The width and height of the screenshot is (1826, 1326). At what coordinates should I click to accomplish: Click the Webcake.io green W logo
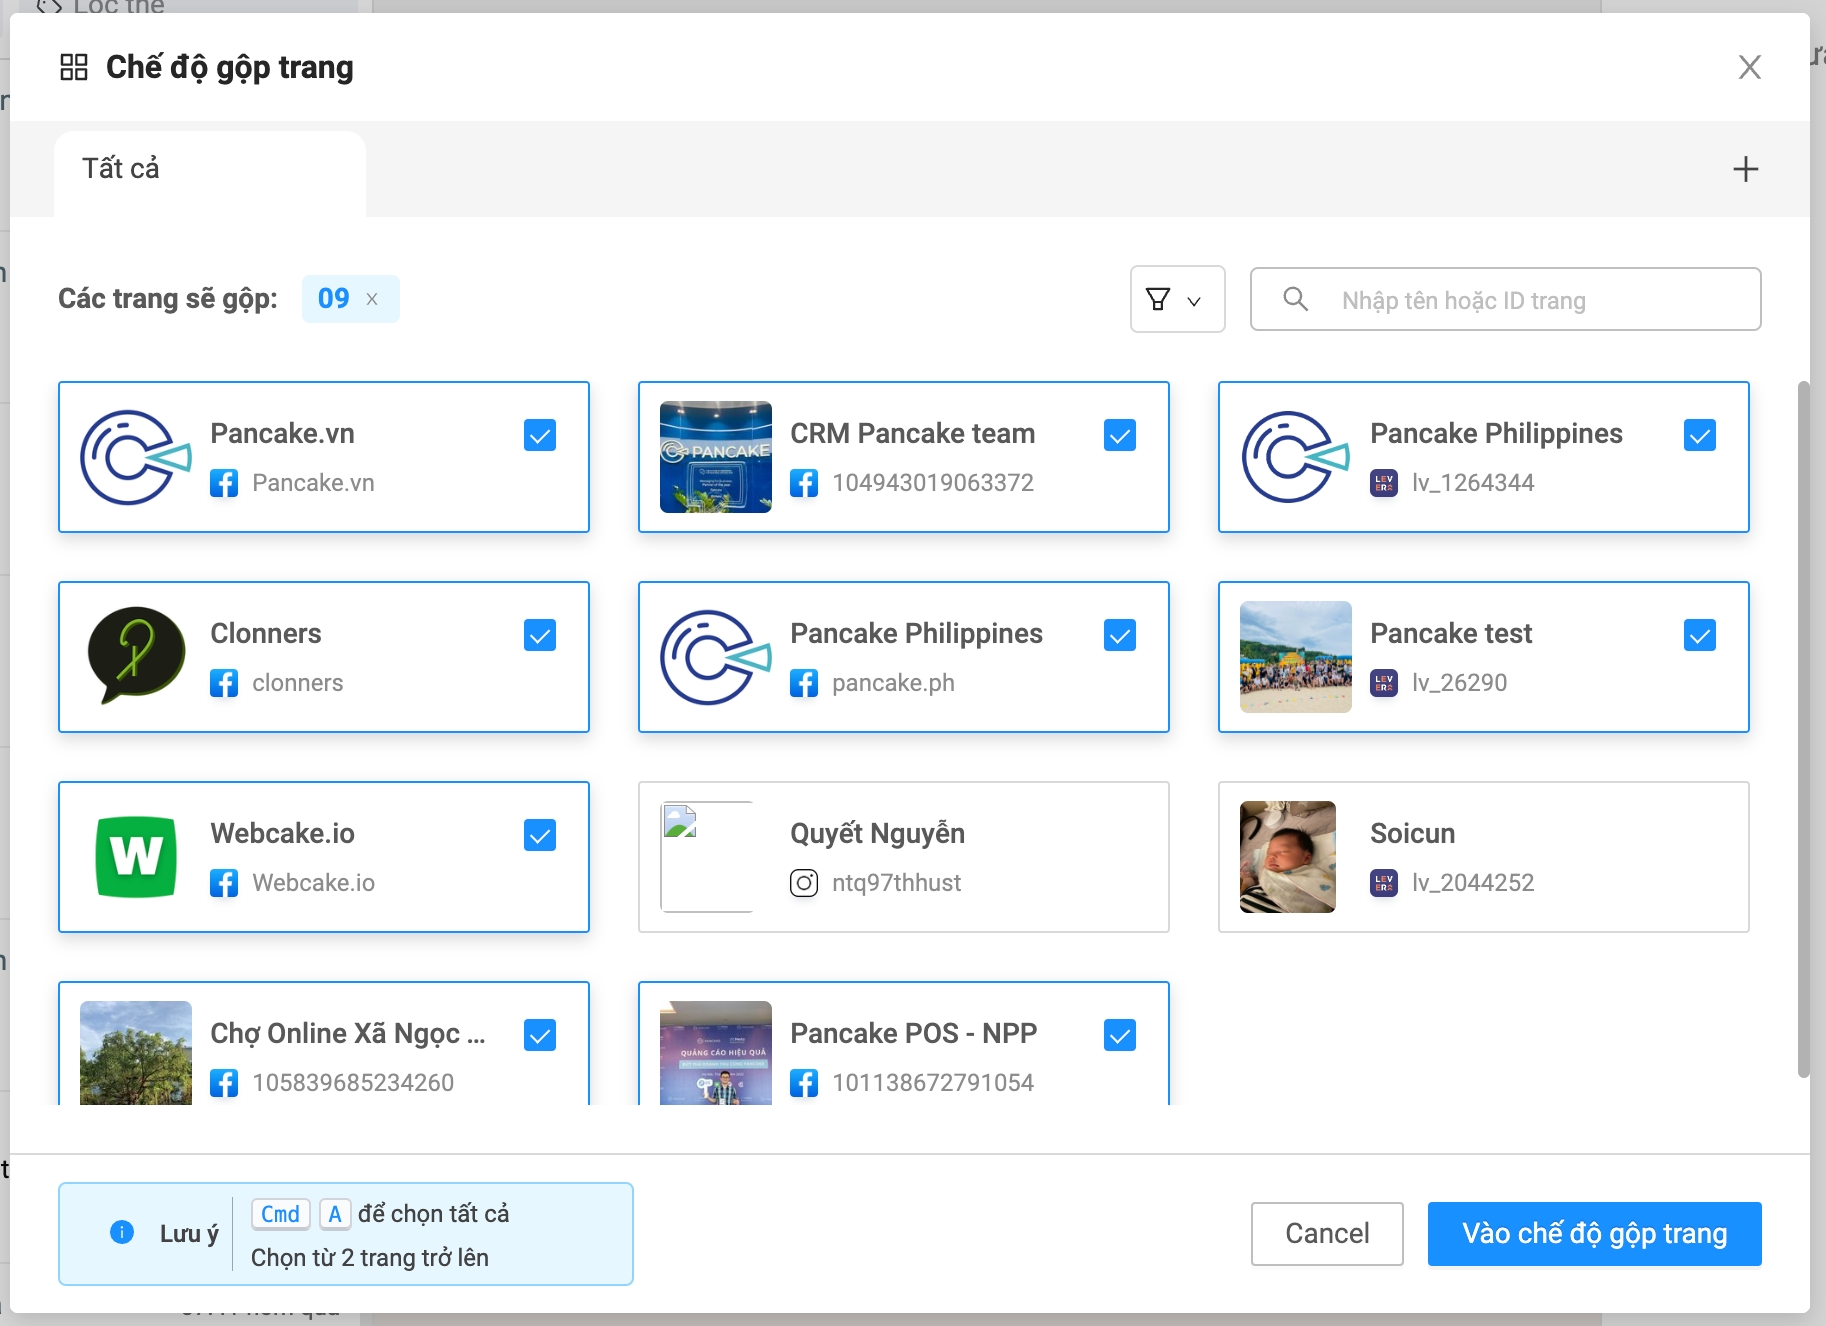[x=136, y=857]
